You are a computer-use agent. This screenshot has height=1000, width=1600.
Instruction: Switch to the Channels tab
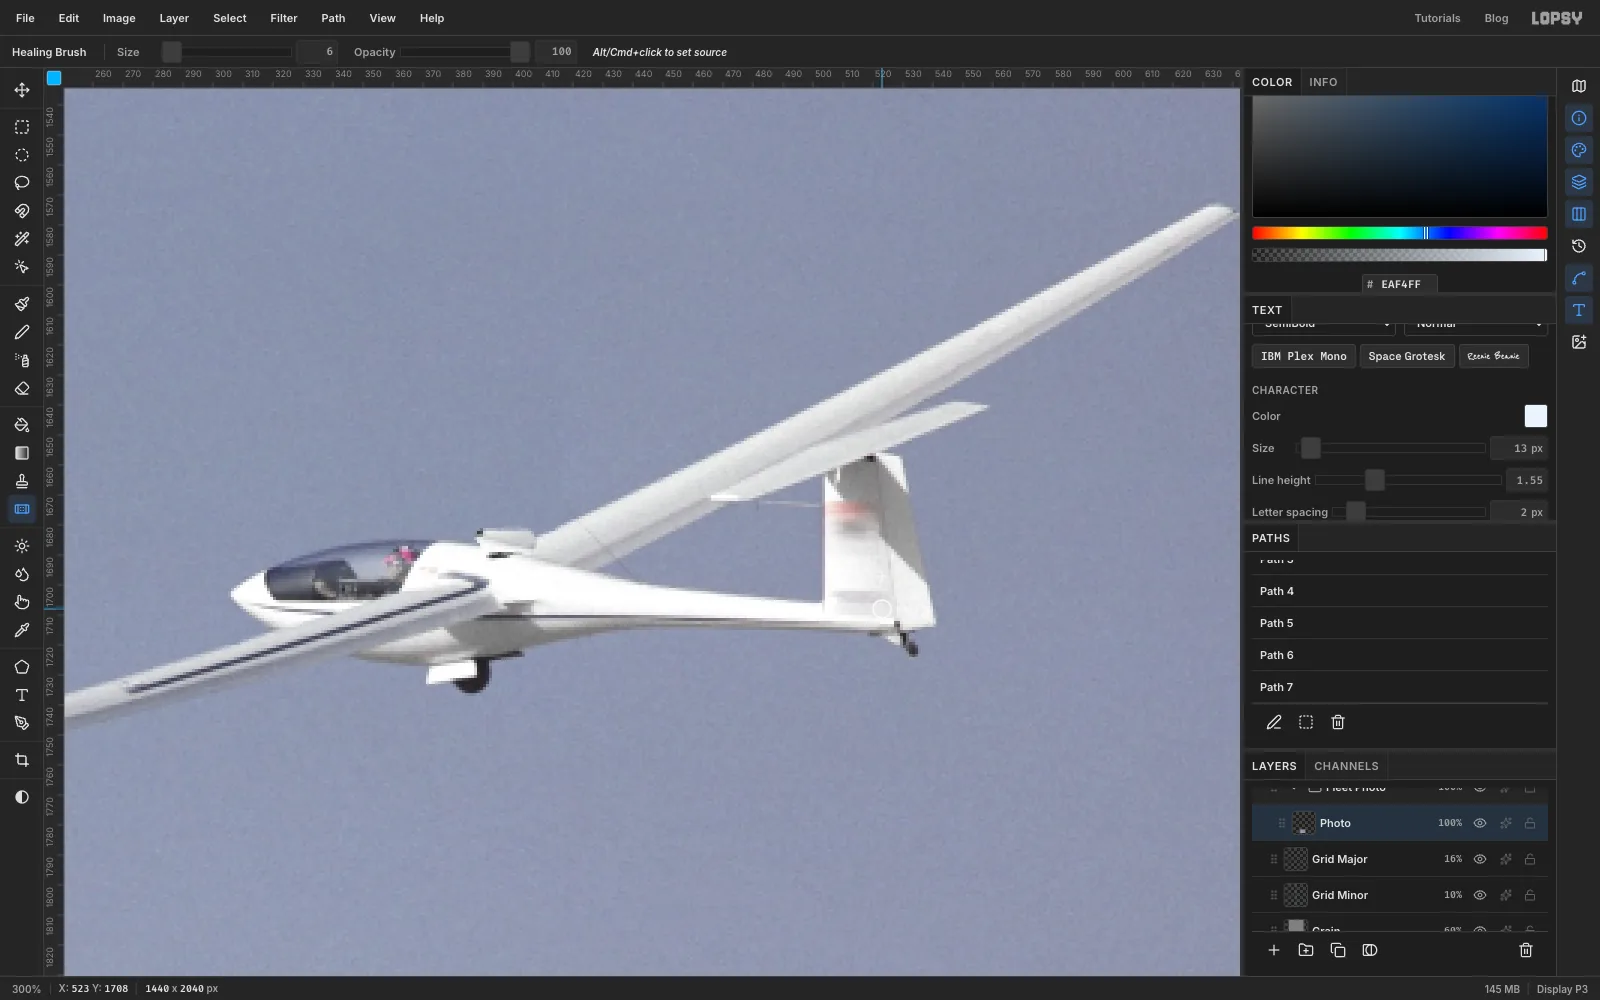(x=1346, y=766)
